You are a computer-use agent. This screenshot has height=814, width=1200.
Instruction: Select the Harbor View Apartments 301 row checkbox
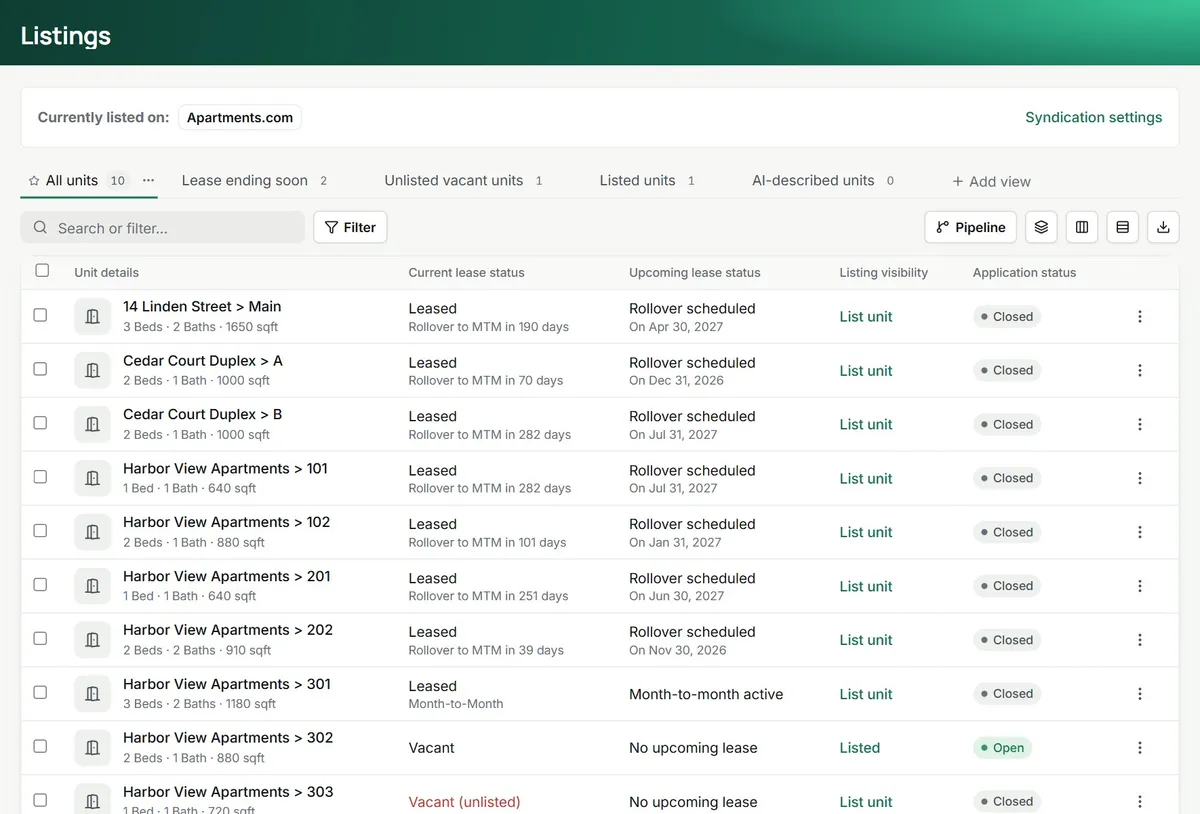pos(40,693)
